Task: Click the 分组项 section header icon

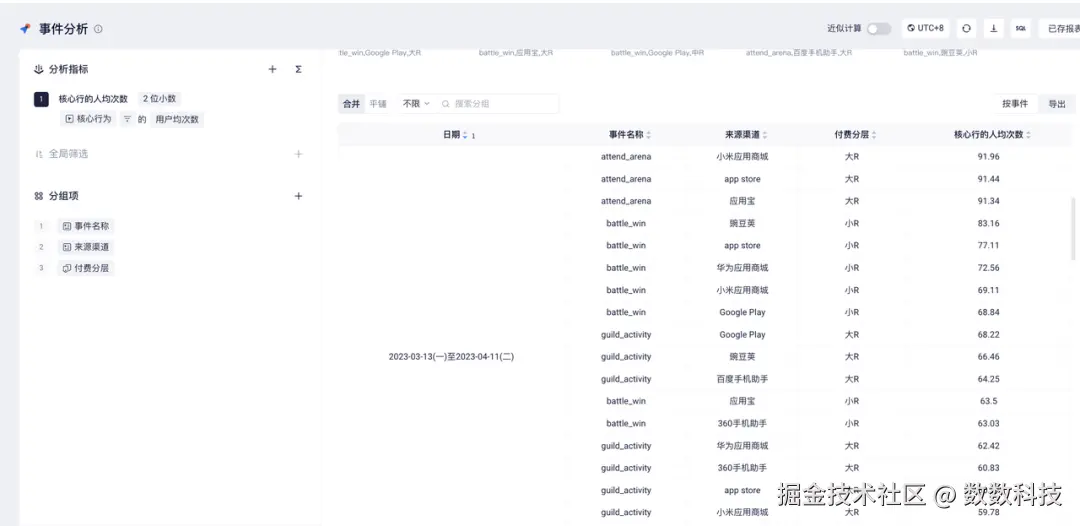Action: click(x=39, y=196)
